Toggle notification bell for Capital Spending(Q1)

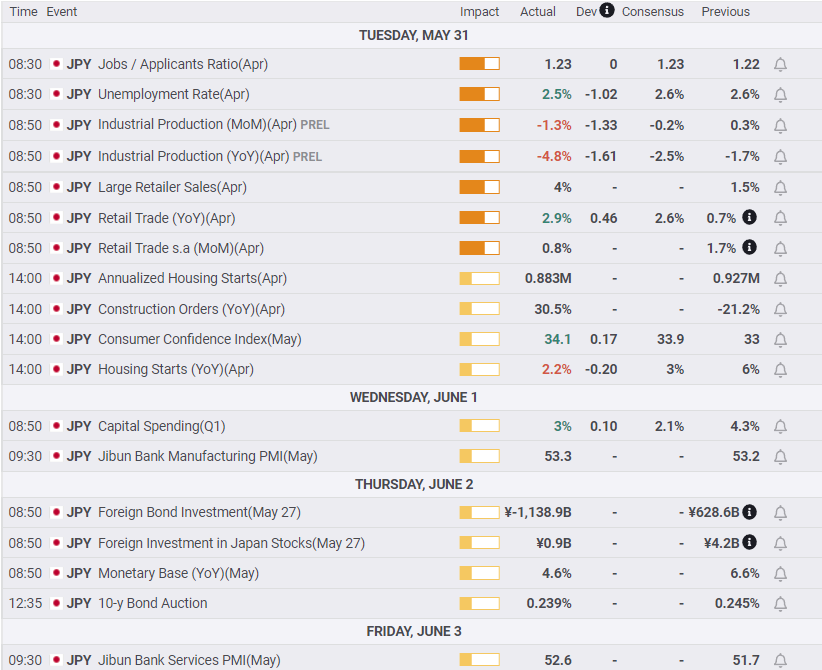coord(780,426)
